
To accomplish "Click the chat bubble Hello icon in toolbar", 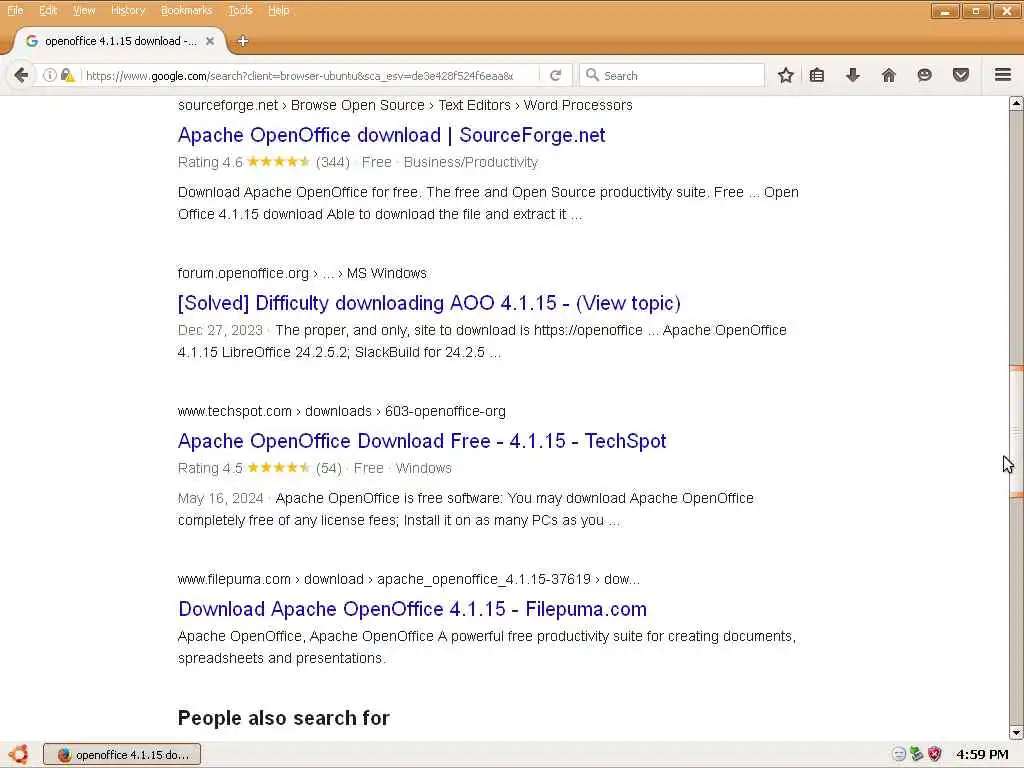I will (924, 75).
